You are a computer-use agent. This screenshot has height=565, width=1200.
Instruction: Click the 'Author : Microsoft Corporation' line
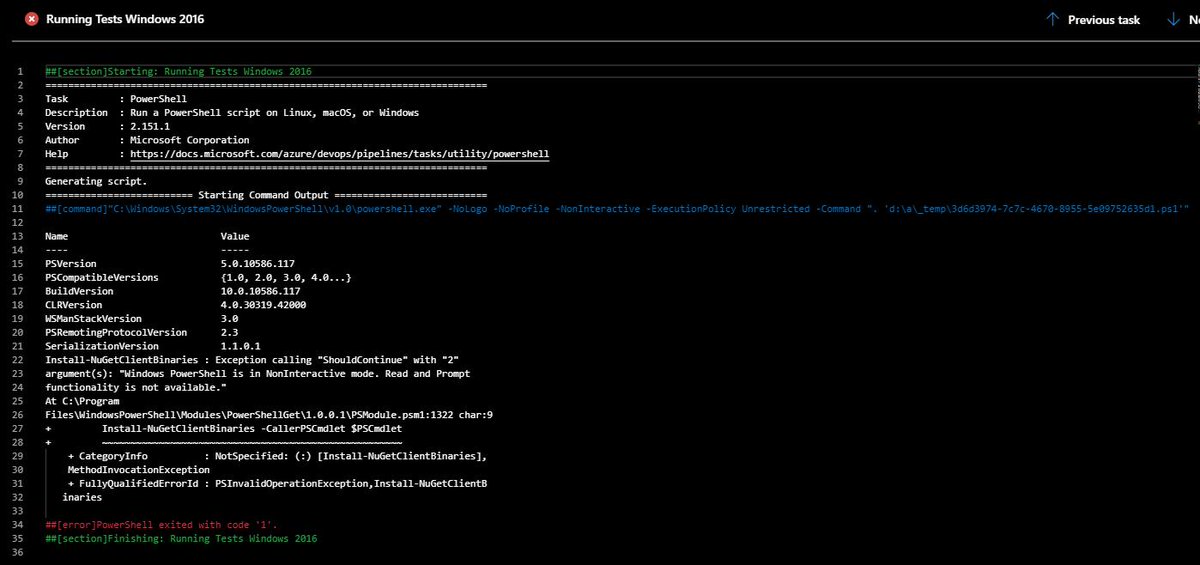tap(147, 140)
